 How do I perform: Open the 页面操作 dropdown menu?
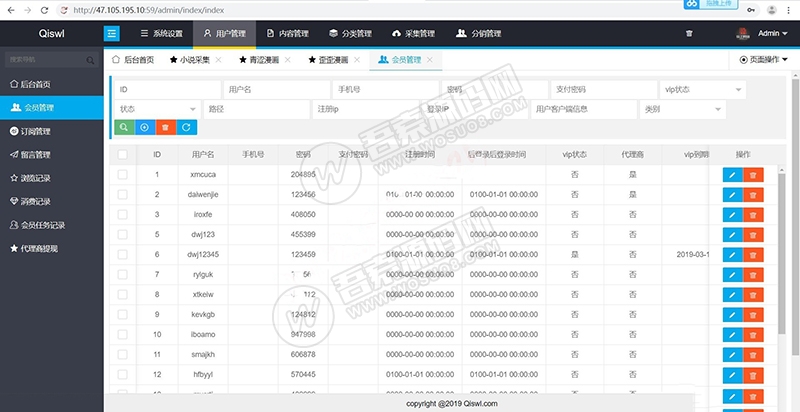(765, 60)
